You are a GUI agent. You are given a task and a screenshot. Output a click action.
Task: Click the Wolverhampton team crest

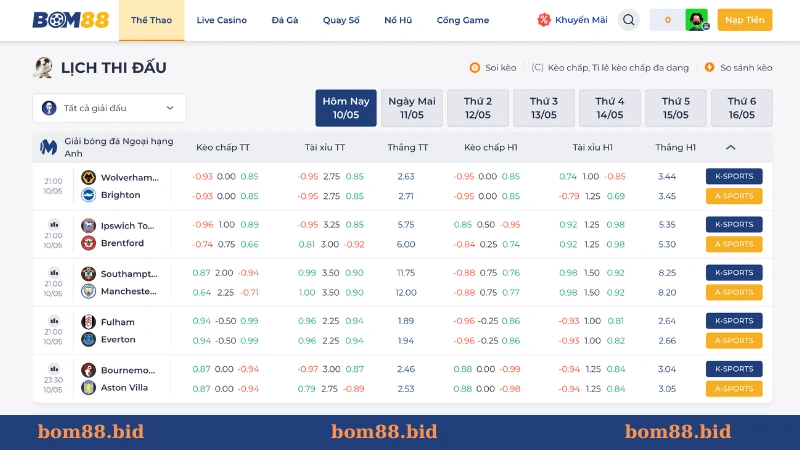tap(88, 177)
